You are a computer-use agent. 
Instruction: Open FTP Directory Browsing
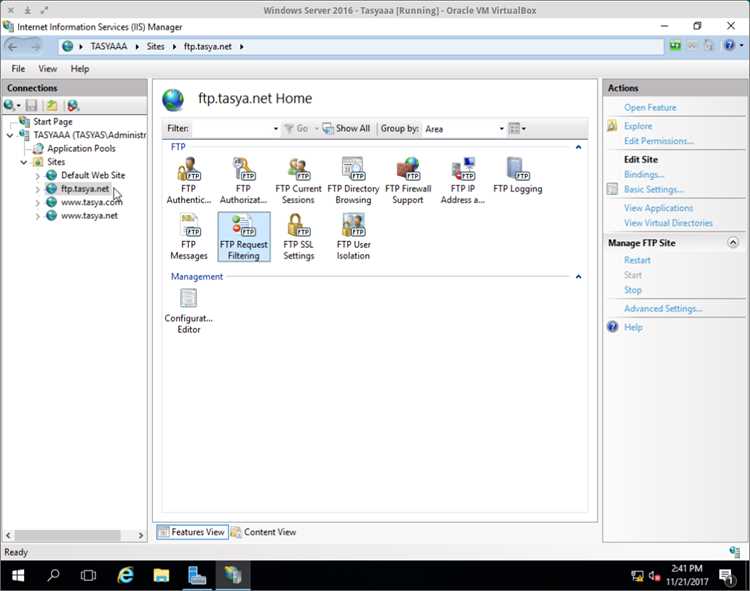(x=353, y=181)
